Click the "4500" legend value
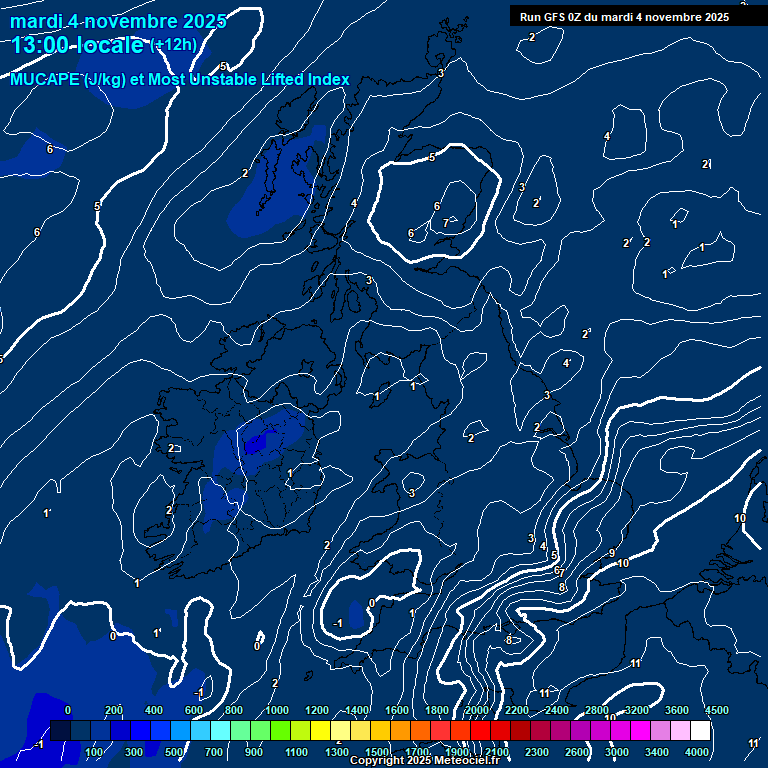 (x=717, y=710)
